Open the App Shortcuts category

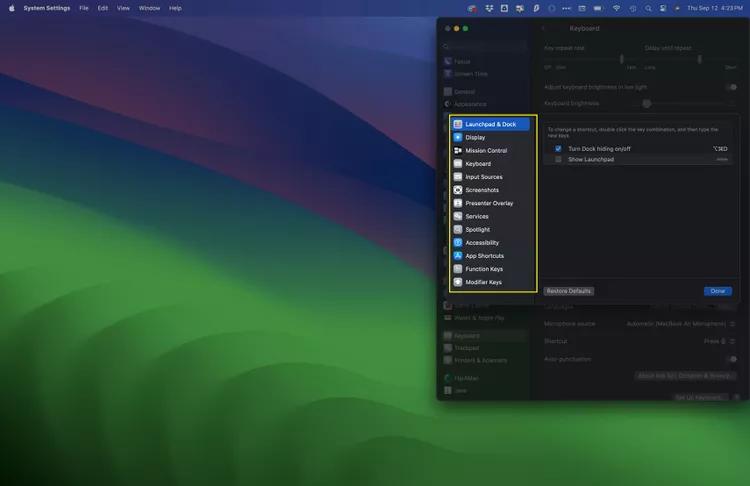pos(490,256)
